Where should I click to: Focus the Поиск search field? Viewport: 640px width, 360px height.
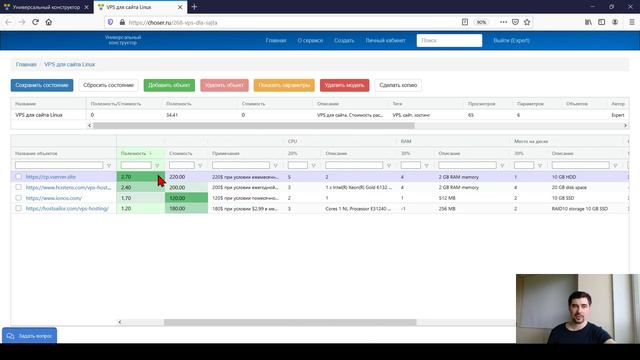[x=449, y=40]
